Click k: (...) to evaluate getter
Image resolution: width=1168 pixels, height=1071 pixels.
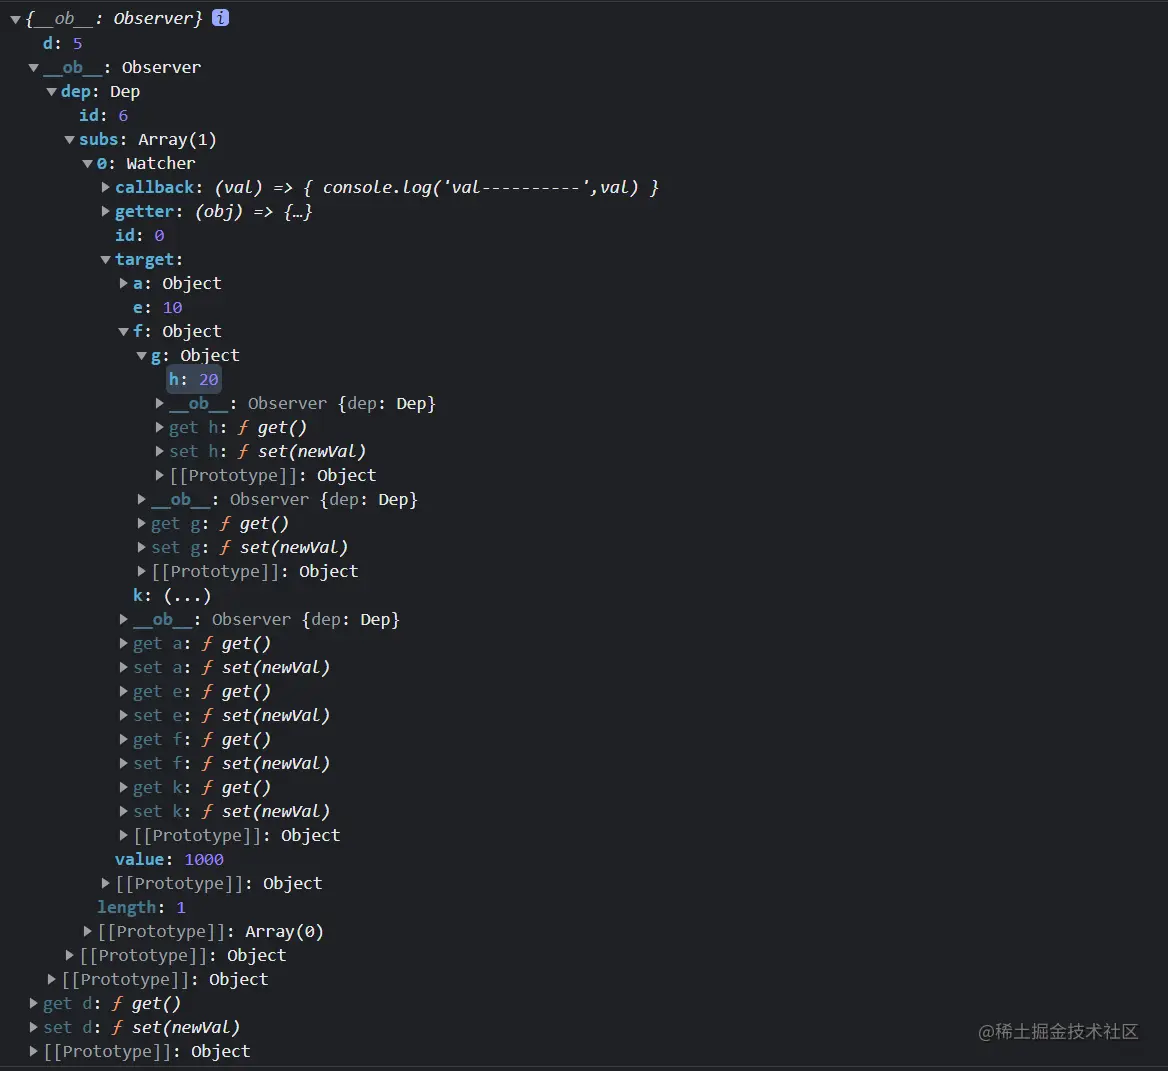pyautogui.click(x=187, y=596)
